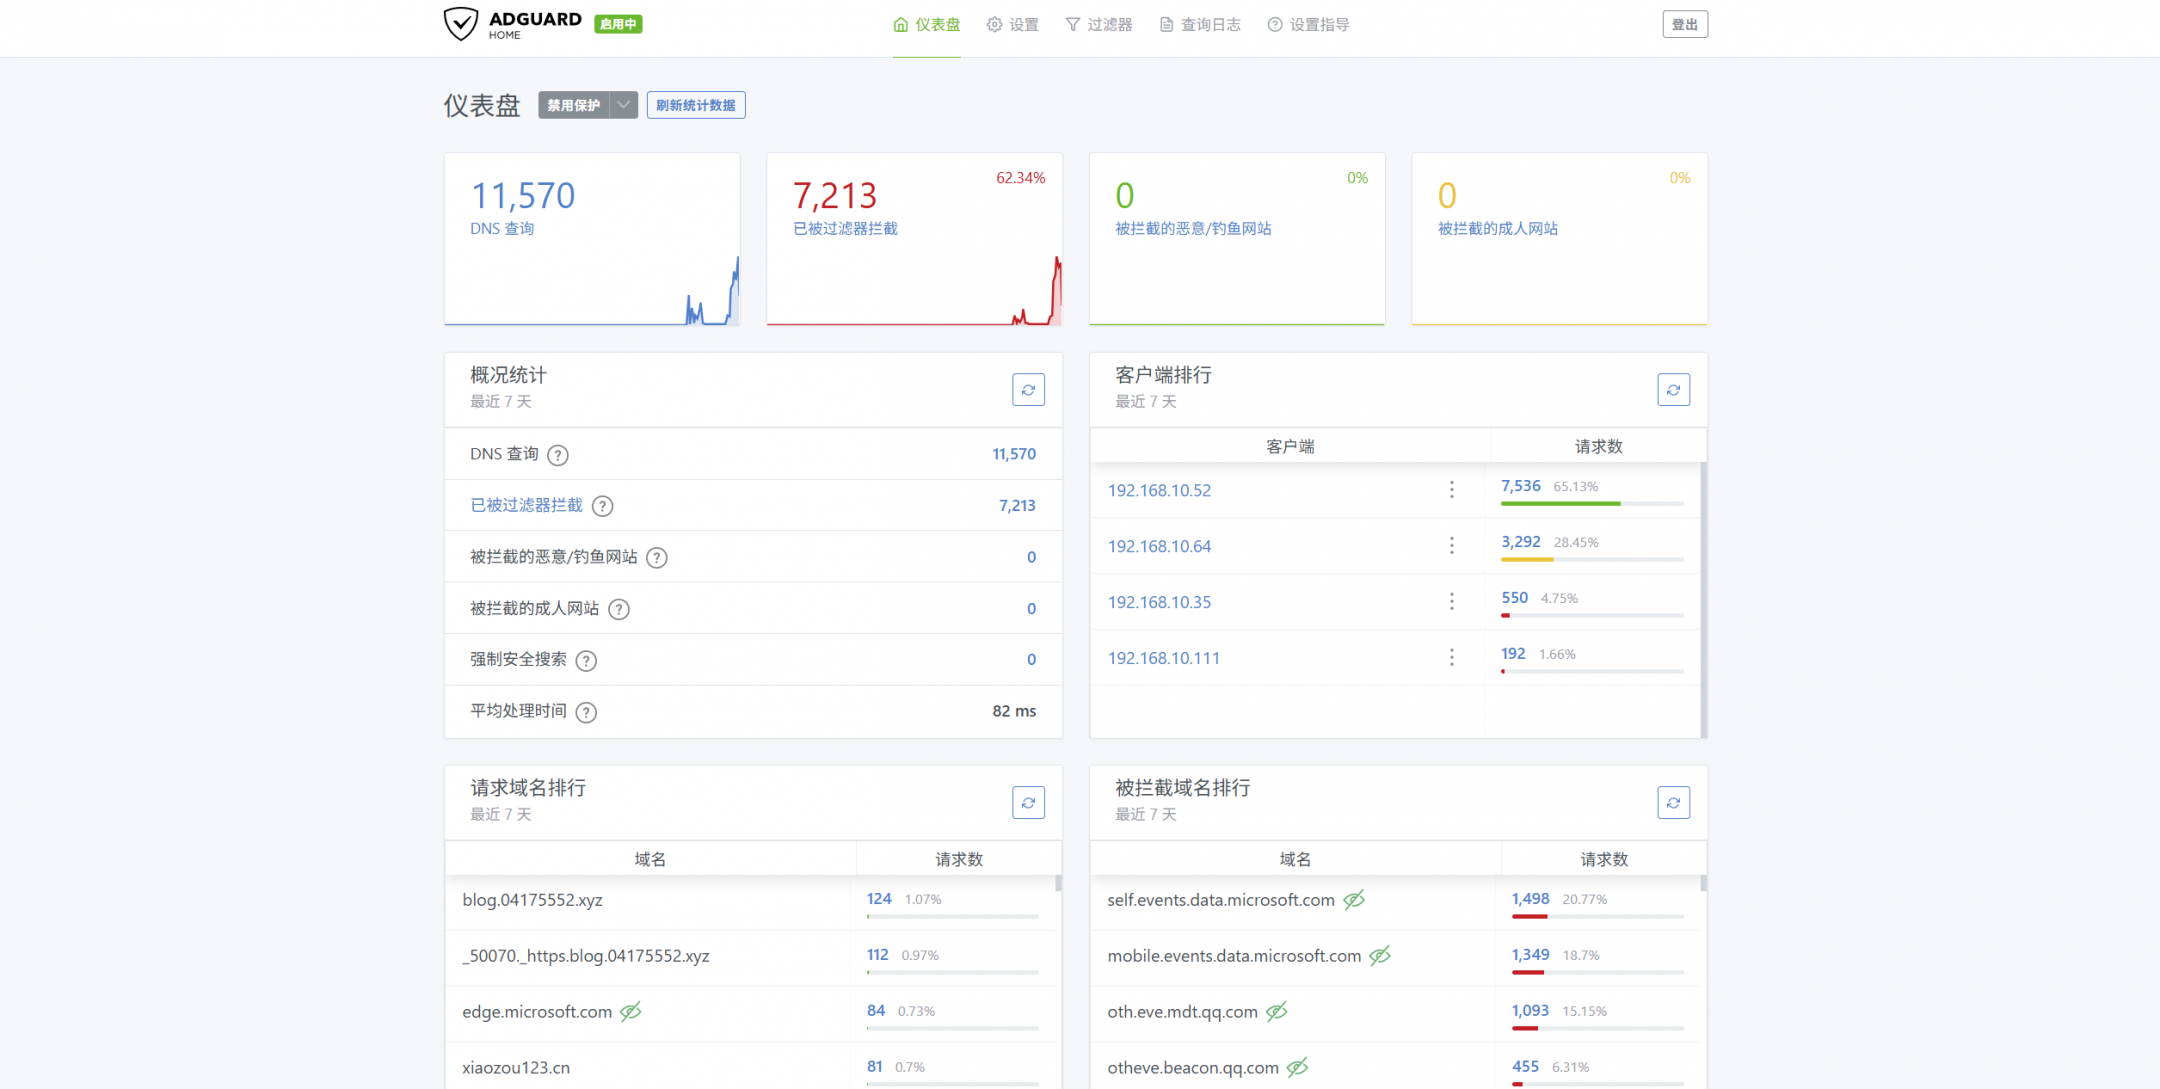2160x1089 pixels.
Task: Open help icon beside 已被过滤器拦截
Action: pyautogui.click(x=602, y=506)
